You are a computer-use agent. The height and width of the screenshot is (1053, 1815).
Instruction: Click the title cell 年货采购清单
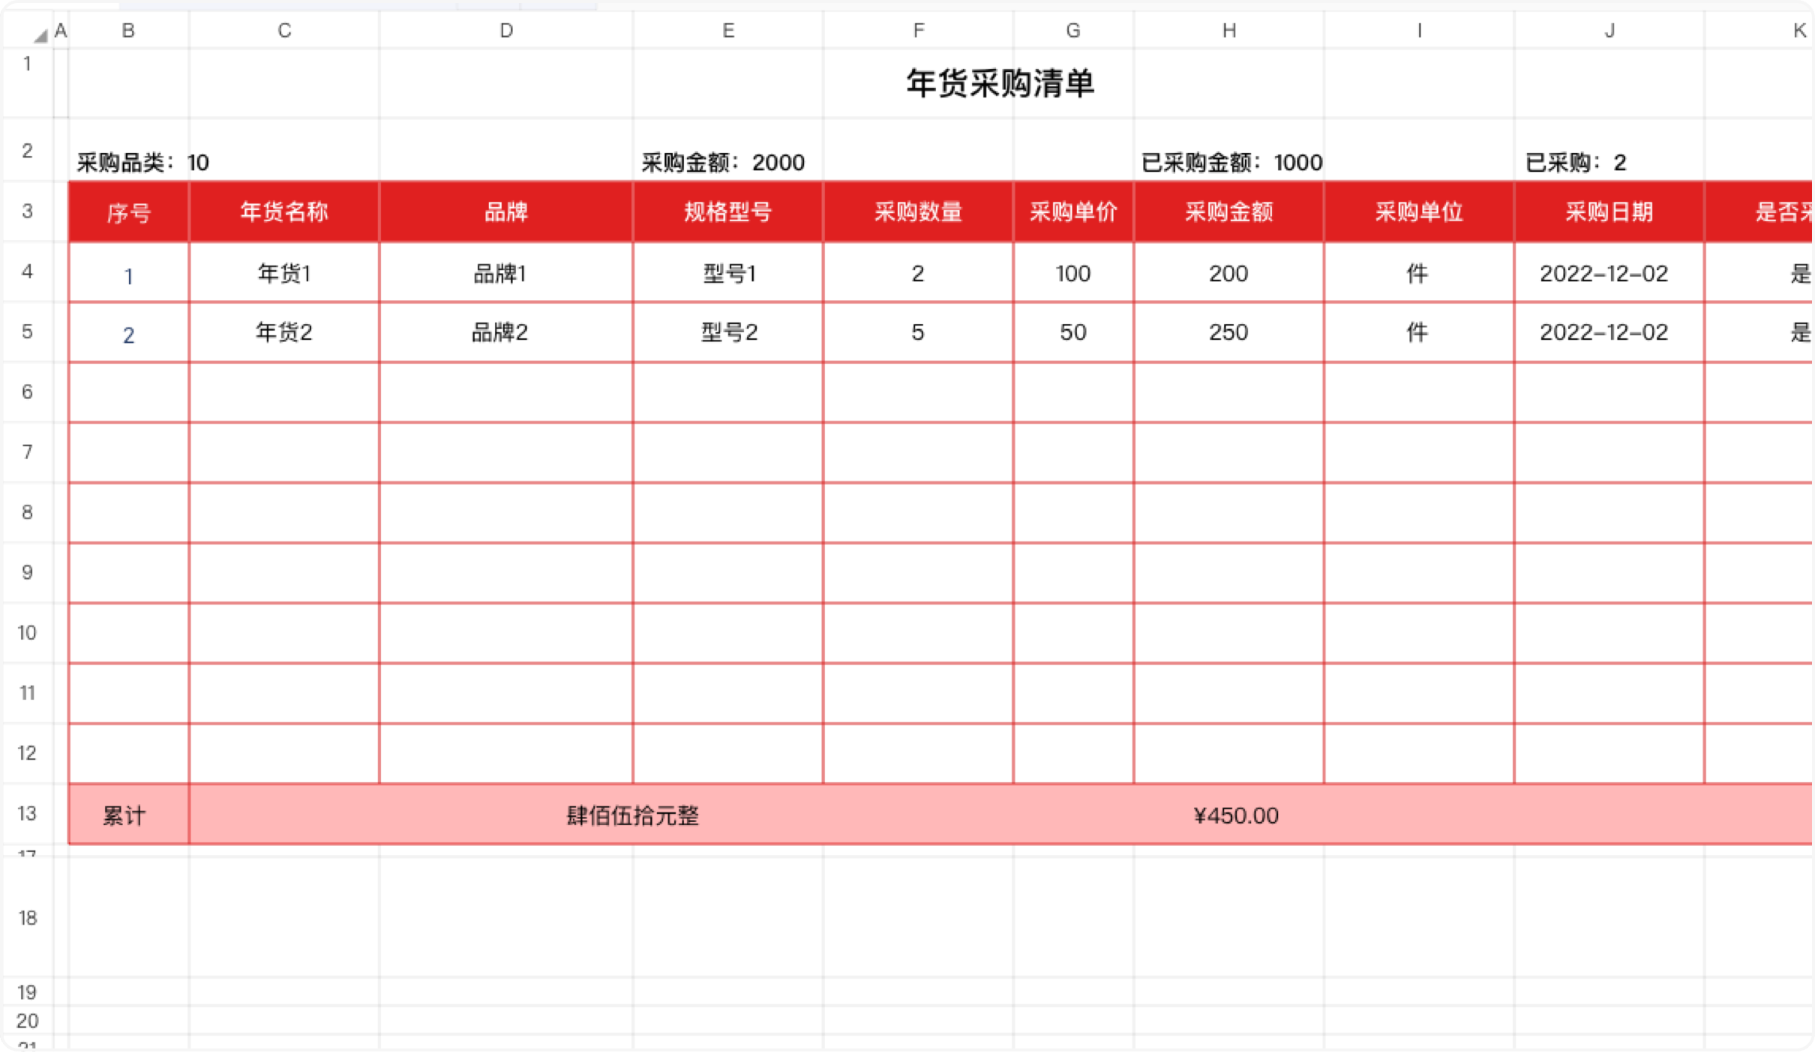pos(1000,83)
